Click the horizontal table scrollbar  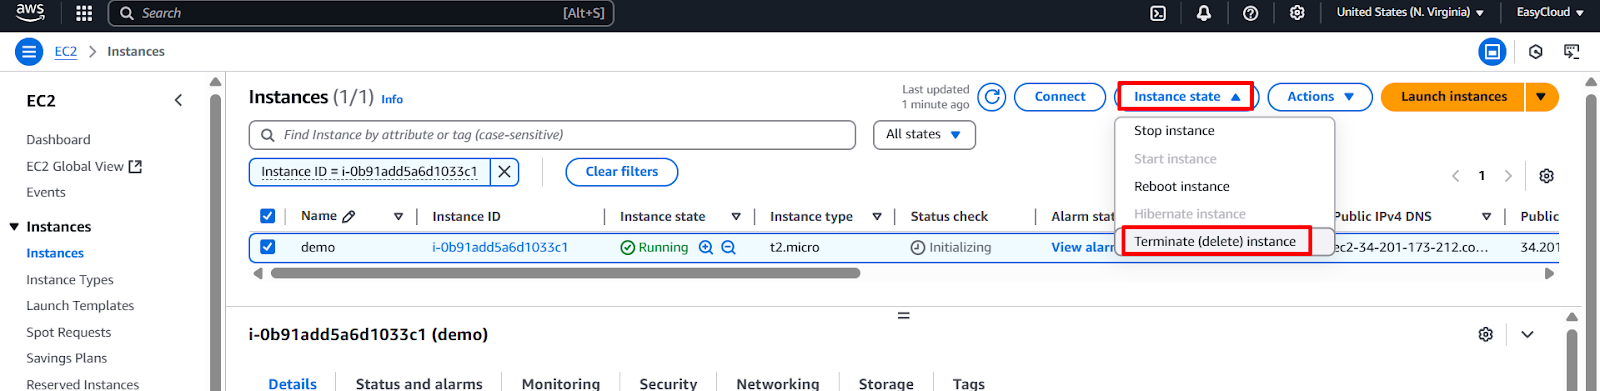[x=565, y=273]
